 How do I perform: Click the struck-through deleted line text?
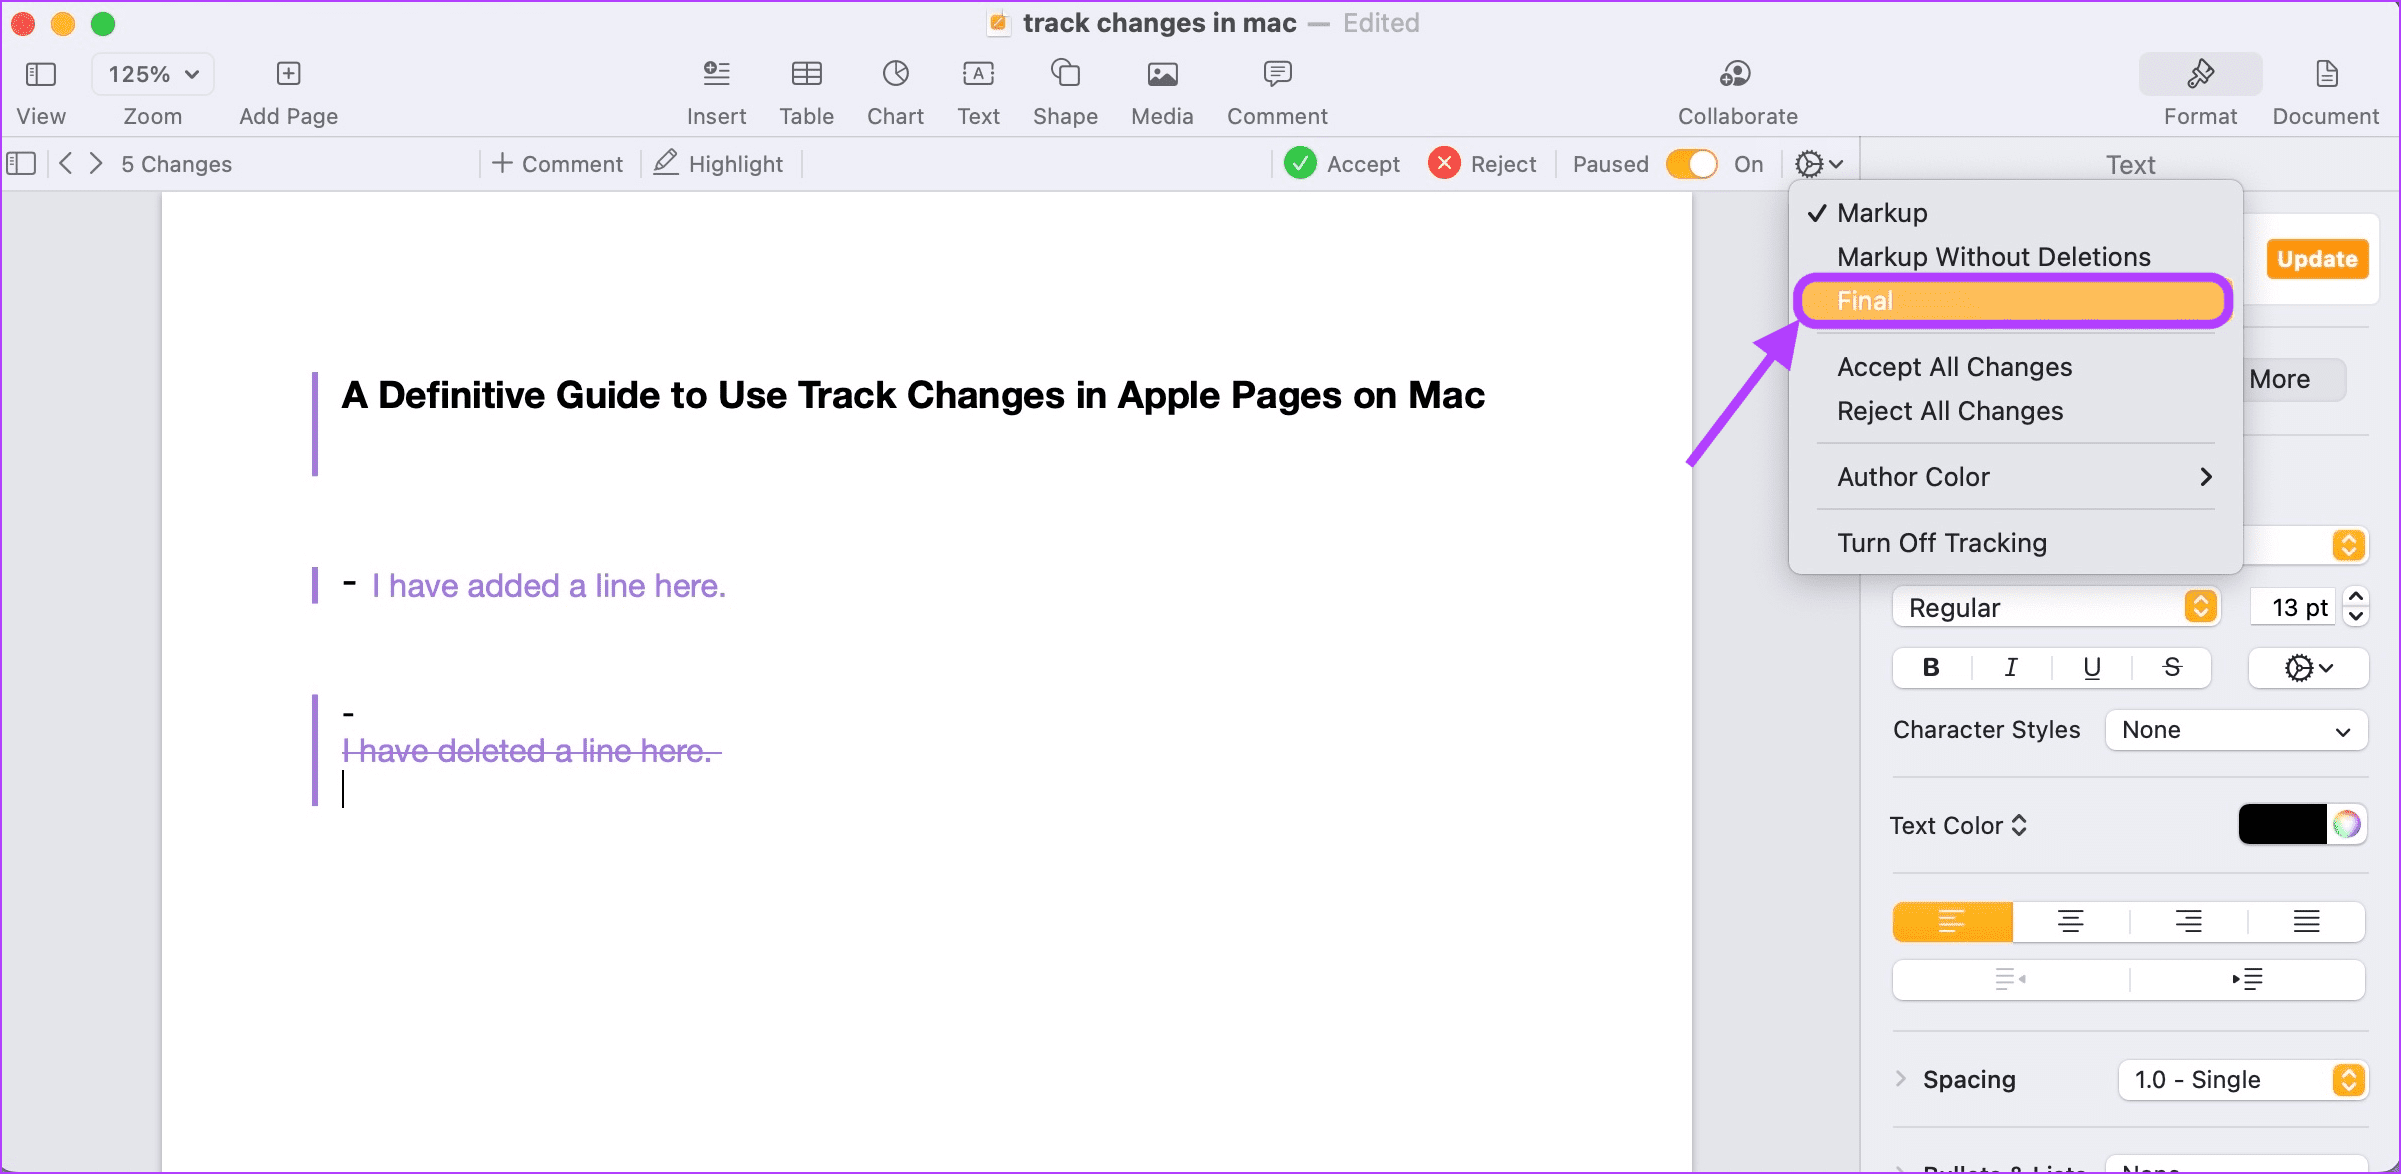click(531, 751)
